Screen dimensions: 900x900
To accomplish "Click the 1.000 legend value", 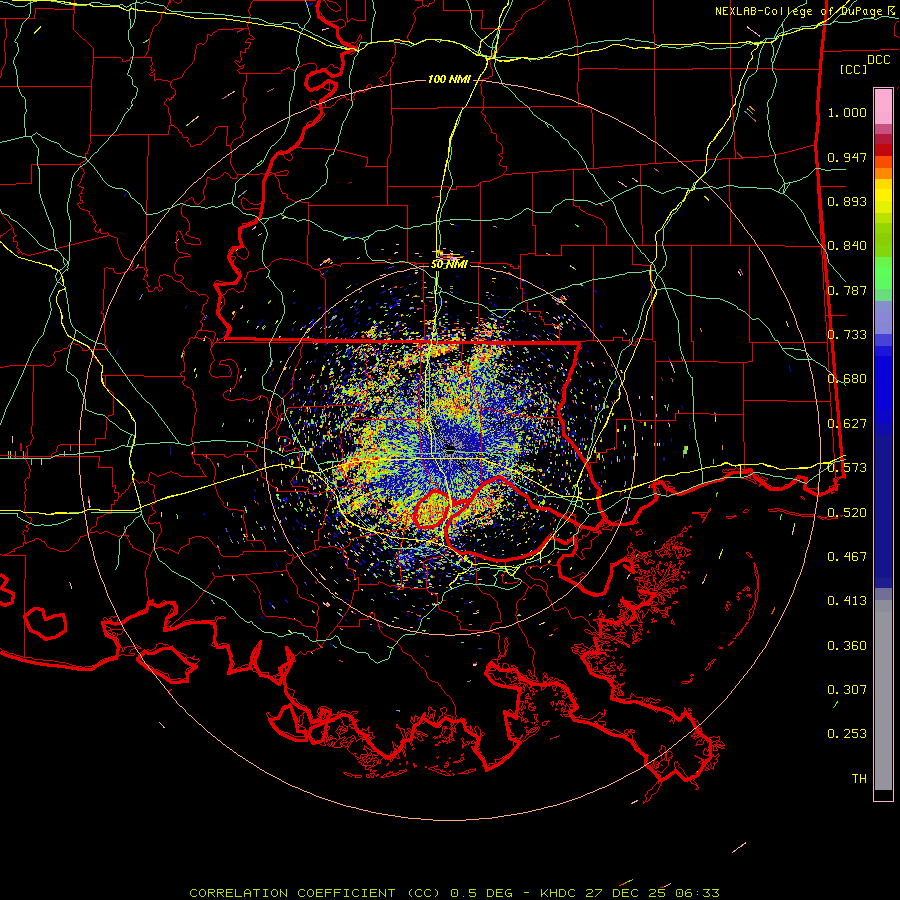I will click(847, 112).
